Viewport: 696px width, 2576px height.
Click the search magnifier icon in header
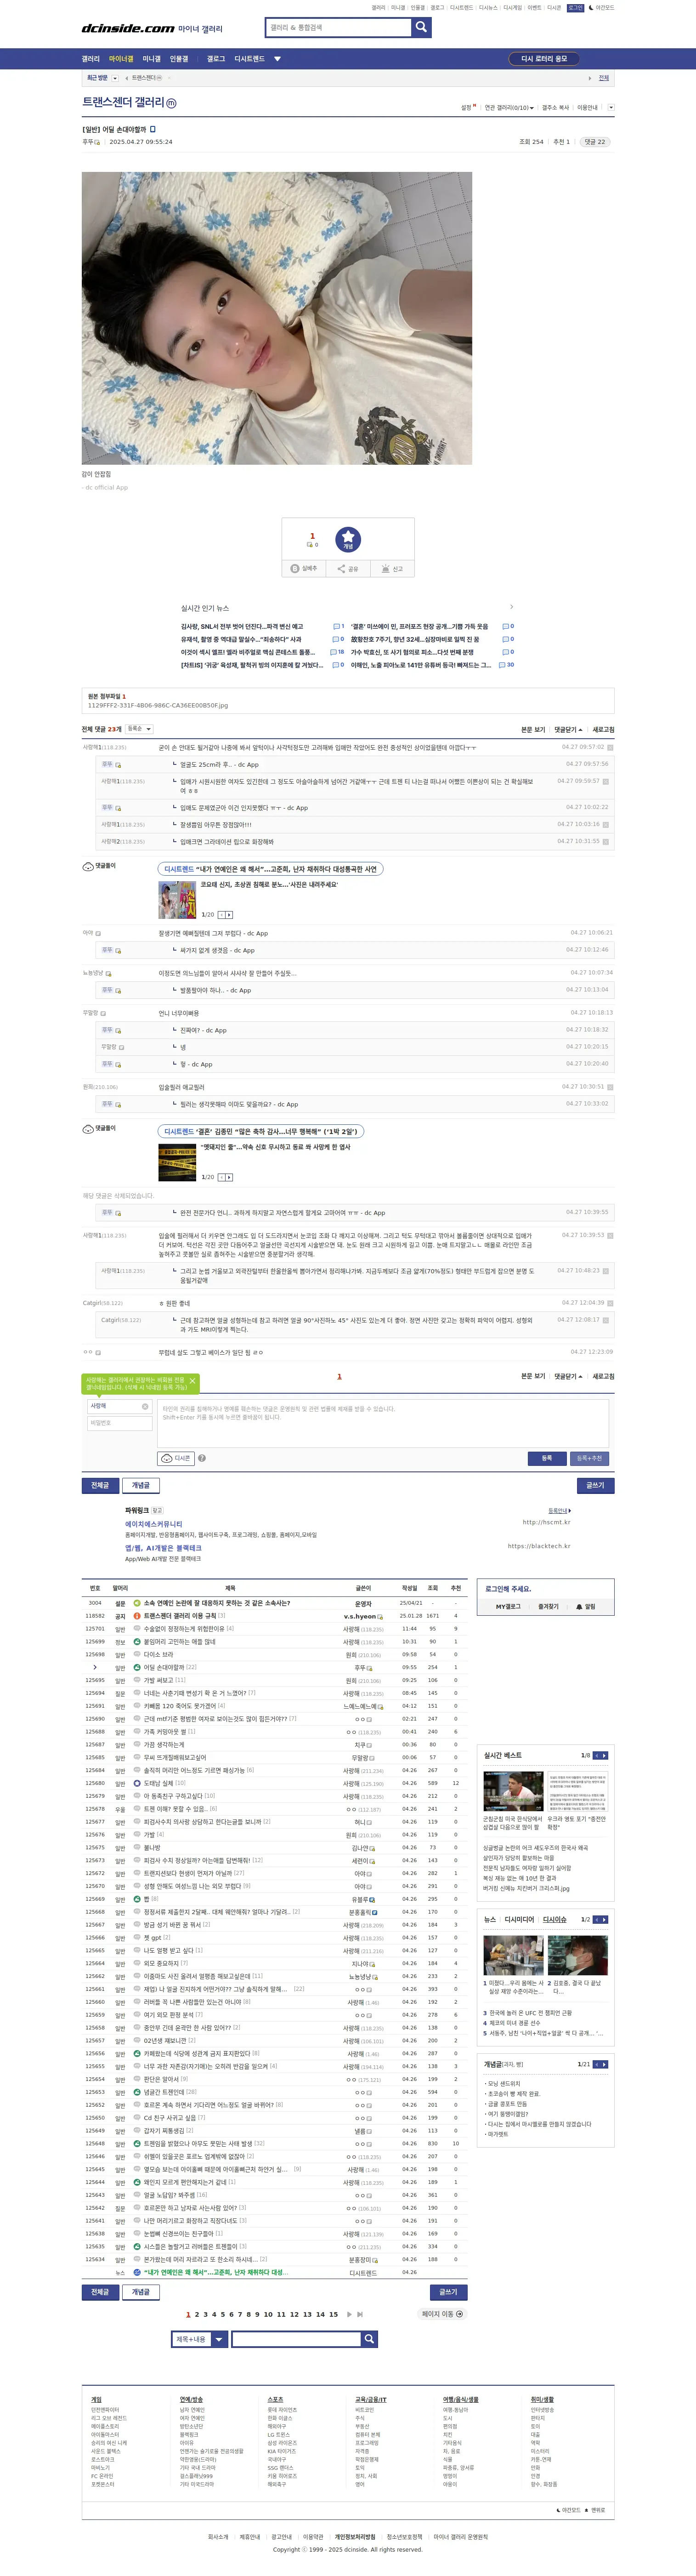coord(421,27)
